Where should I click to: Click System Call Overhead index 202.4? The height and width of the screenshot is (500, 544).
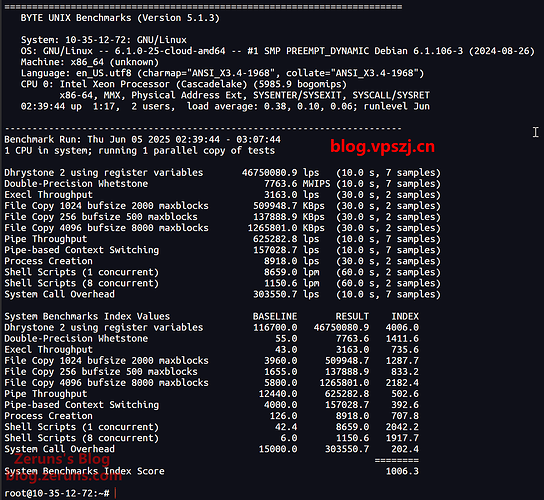click(x=405, y=449)
